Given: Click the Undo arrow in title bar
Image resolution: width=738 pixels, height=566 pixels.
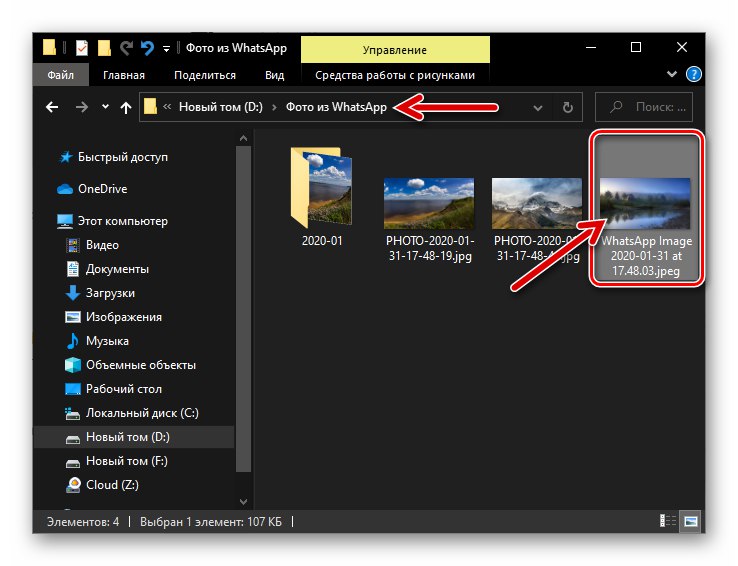Looking at the screenshot, I should pyautogui.click(x=147, y=48).
